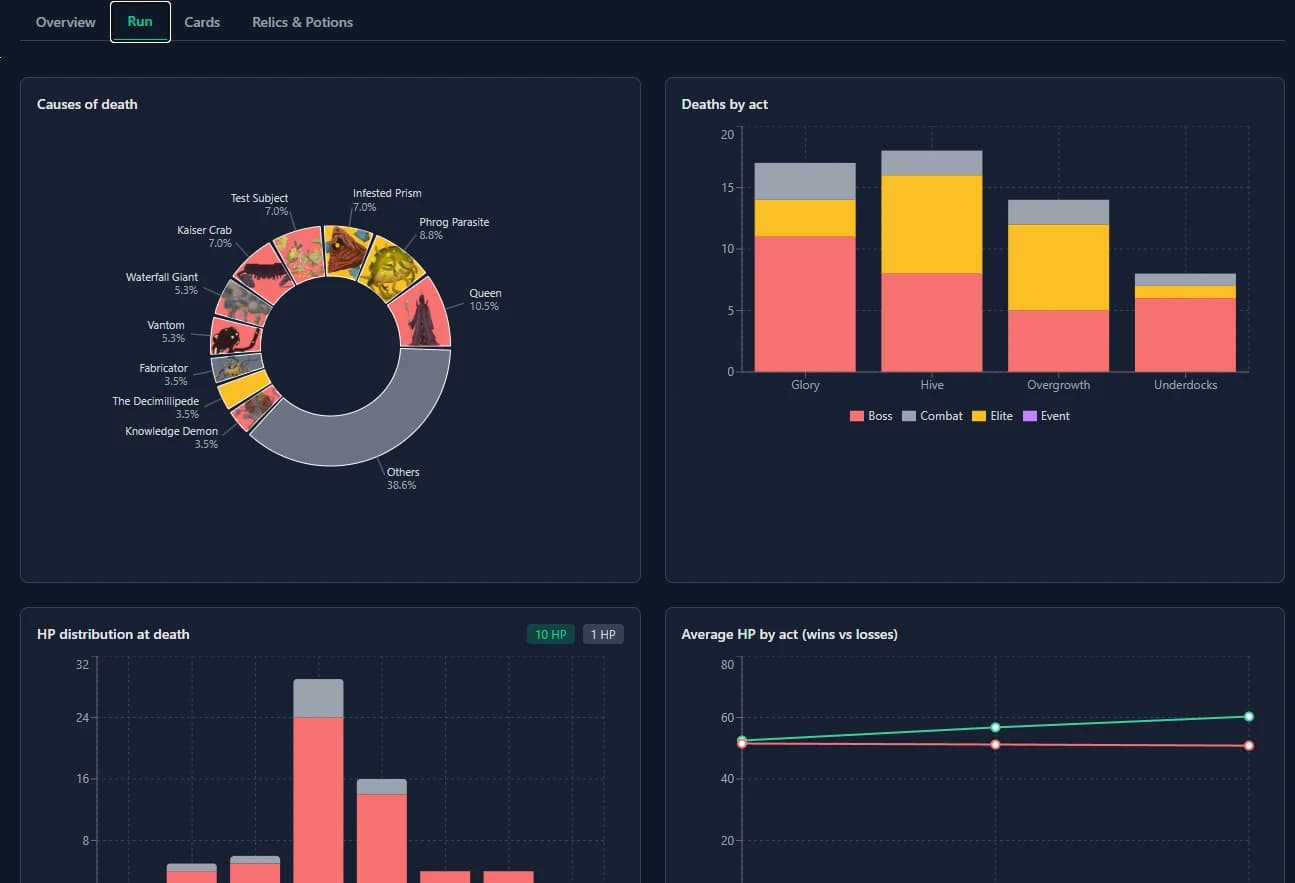Screen dimensions: 1295x883
Task: Enable the 1 HP filter
Action: 603,634
